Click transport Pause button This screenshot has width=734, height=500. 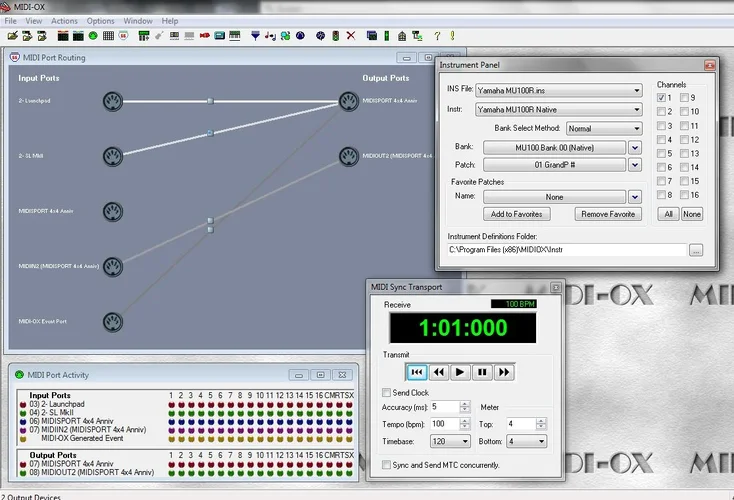482,372
